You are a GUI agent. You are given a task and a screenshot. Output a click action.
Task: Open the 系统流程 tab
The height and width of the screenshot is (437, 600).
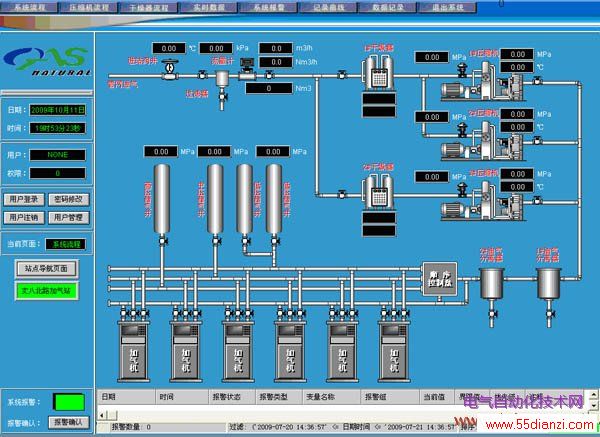coord(29,7)
